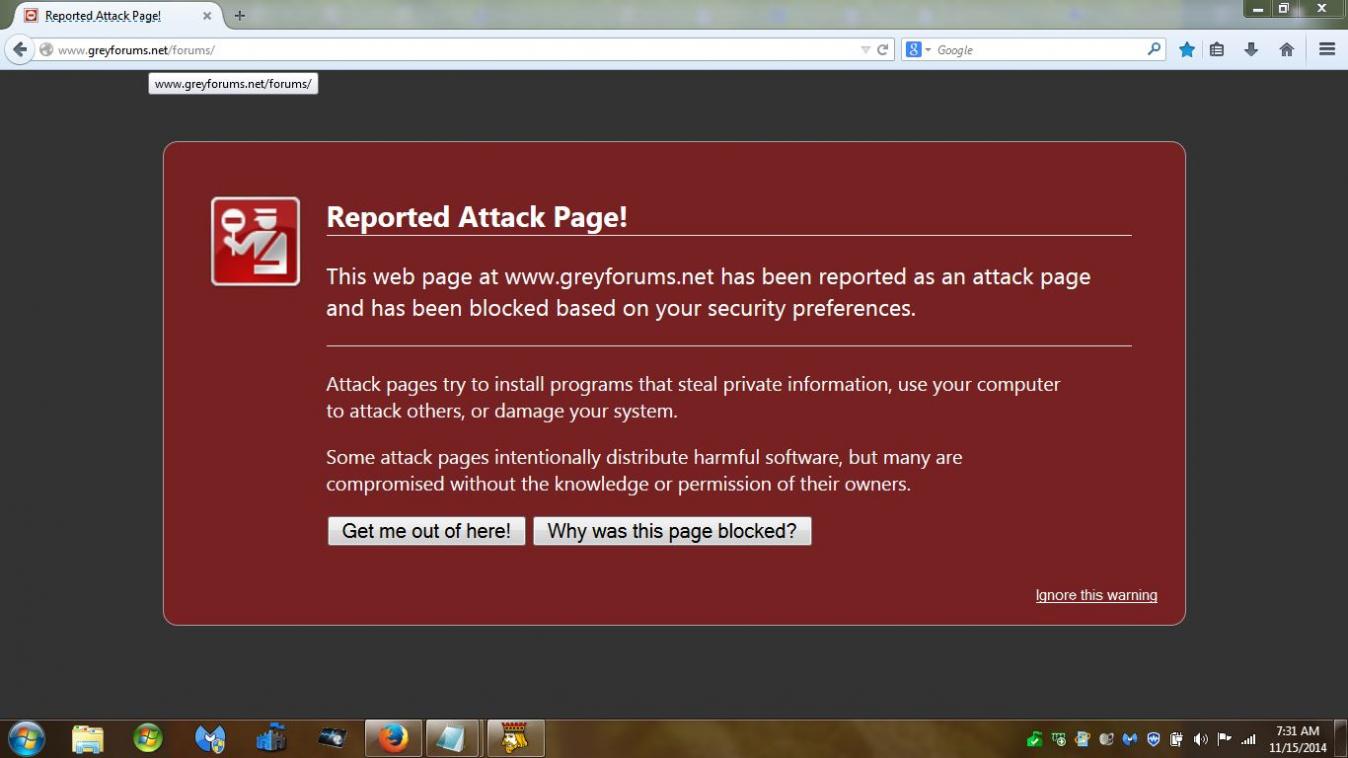Click the Firefox icon on the taskbar

coord(393,739)
